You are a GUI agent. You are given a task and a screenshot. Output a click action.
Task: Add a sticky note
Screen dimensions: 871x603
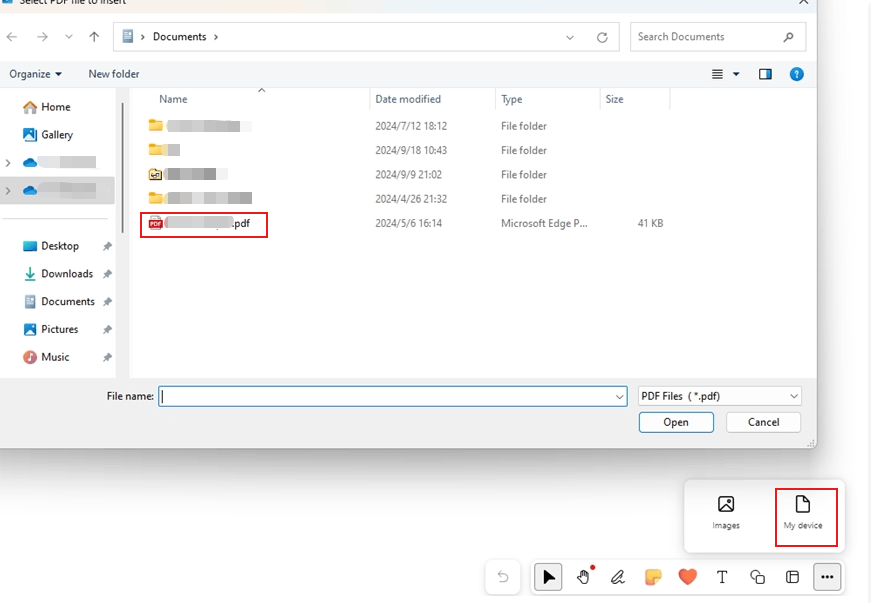653,577
